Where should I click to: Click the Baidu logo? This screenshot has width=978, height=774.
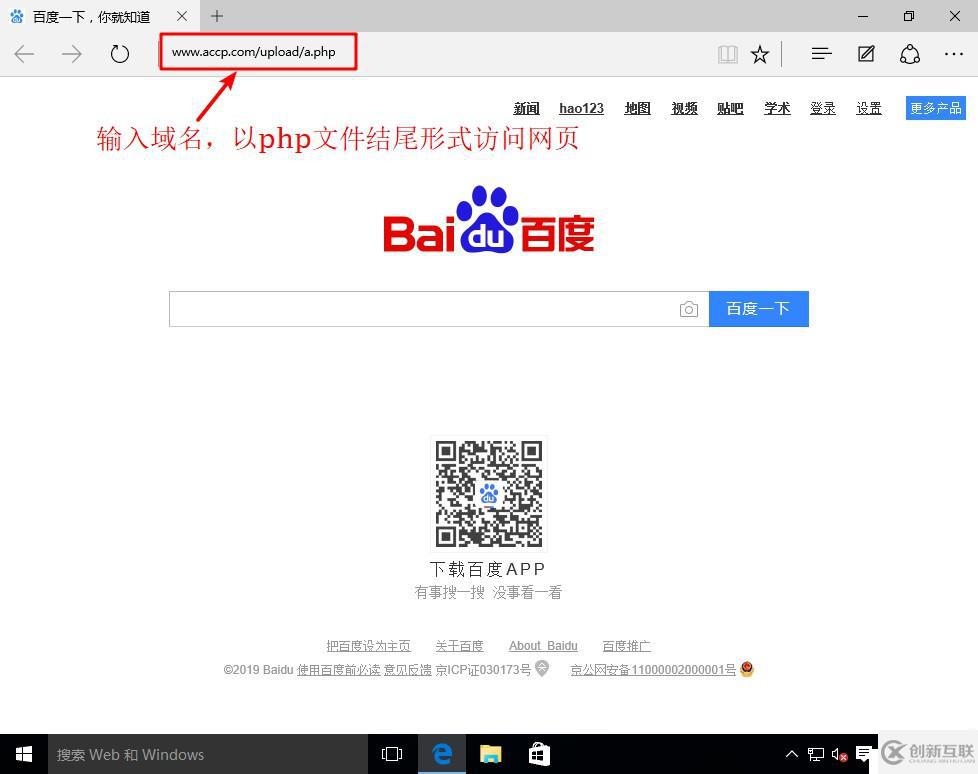tap(488, 220)
